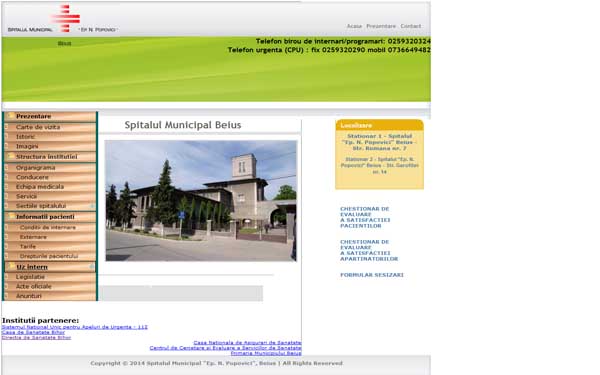Click the Localizare panel header
The width and height of the screenshot is (600, 375).
click(x=380, y=125)
